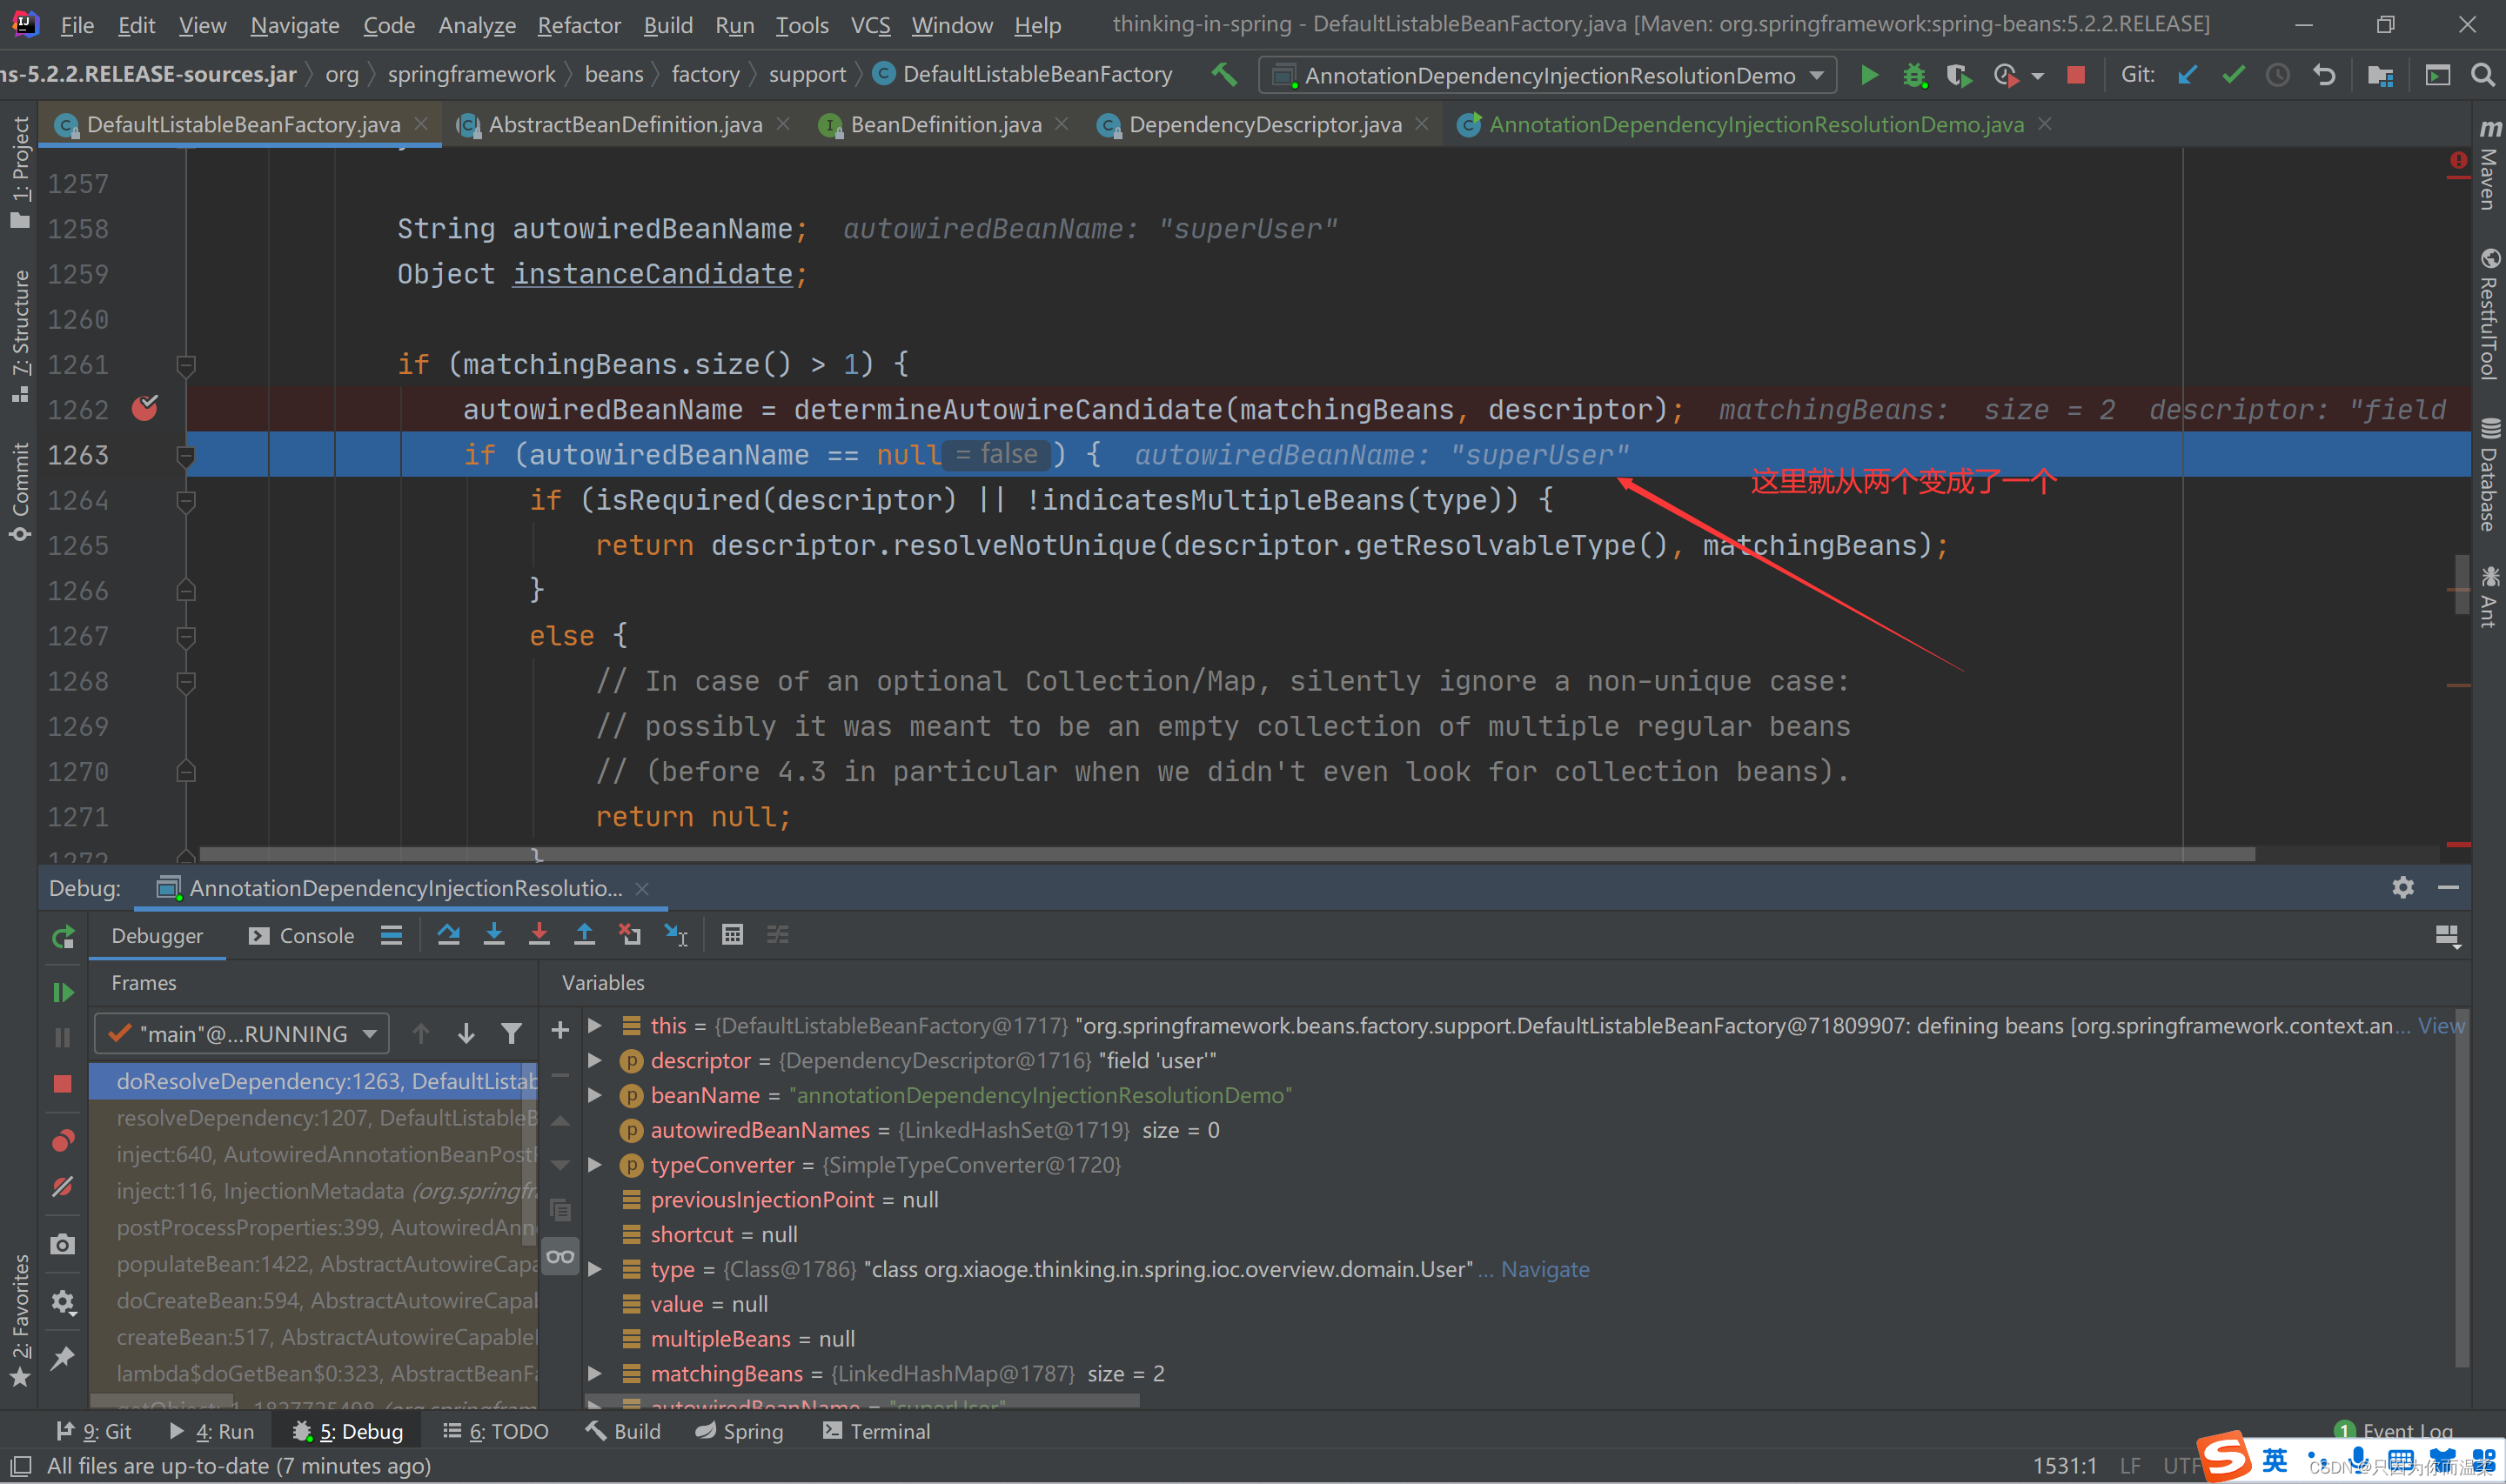Image resolution: width=2506 pixels, height=1484 pixels.
Task: Click the Step Into icon
Action: tap(494, 935)
